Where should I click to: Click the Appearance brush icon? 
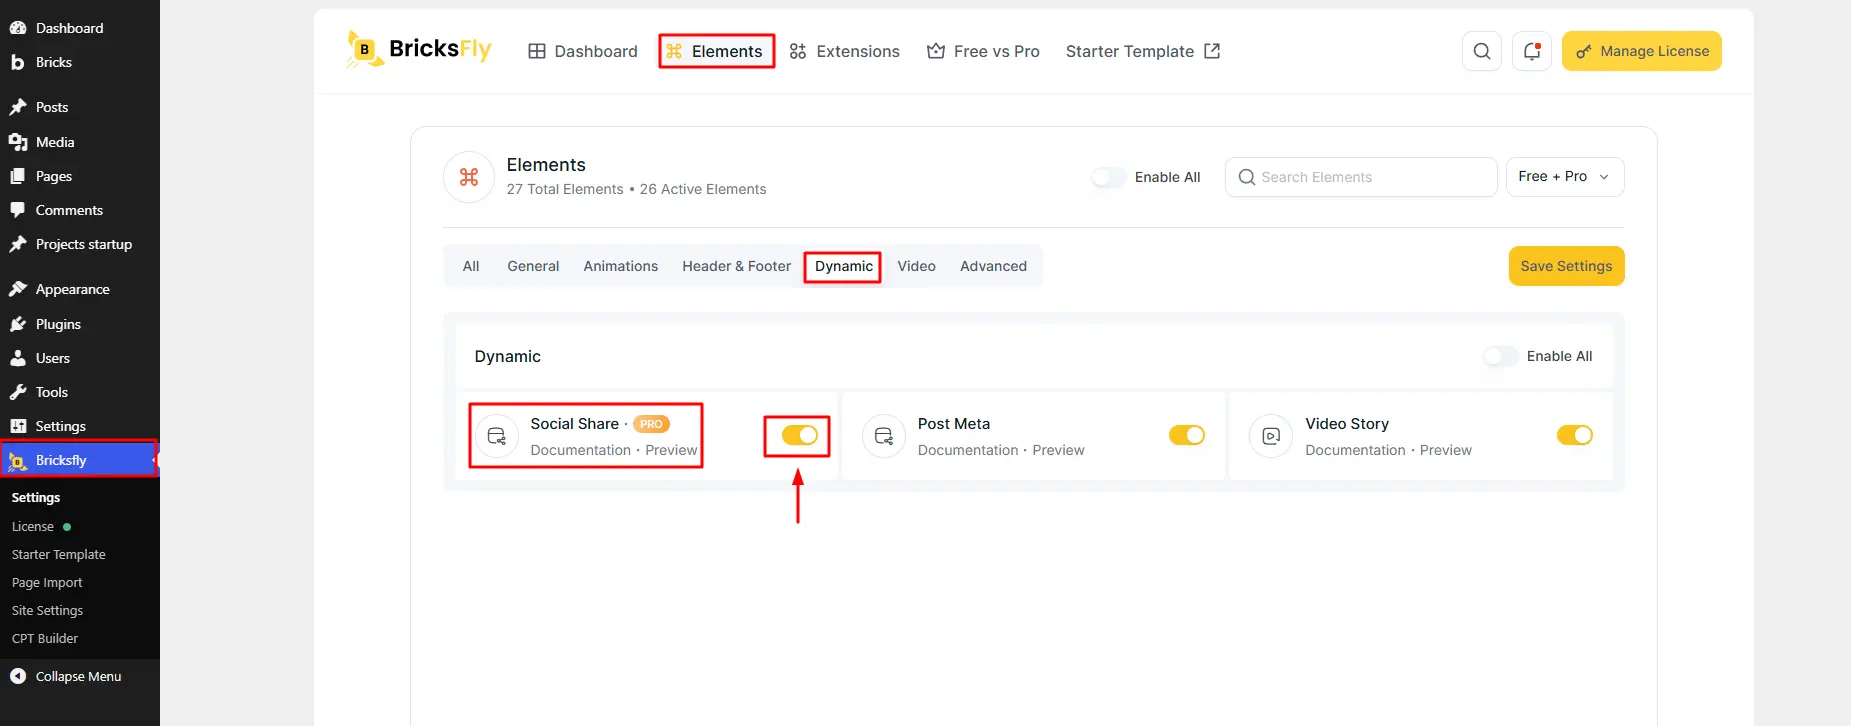[x=18, y=289]
